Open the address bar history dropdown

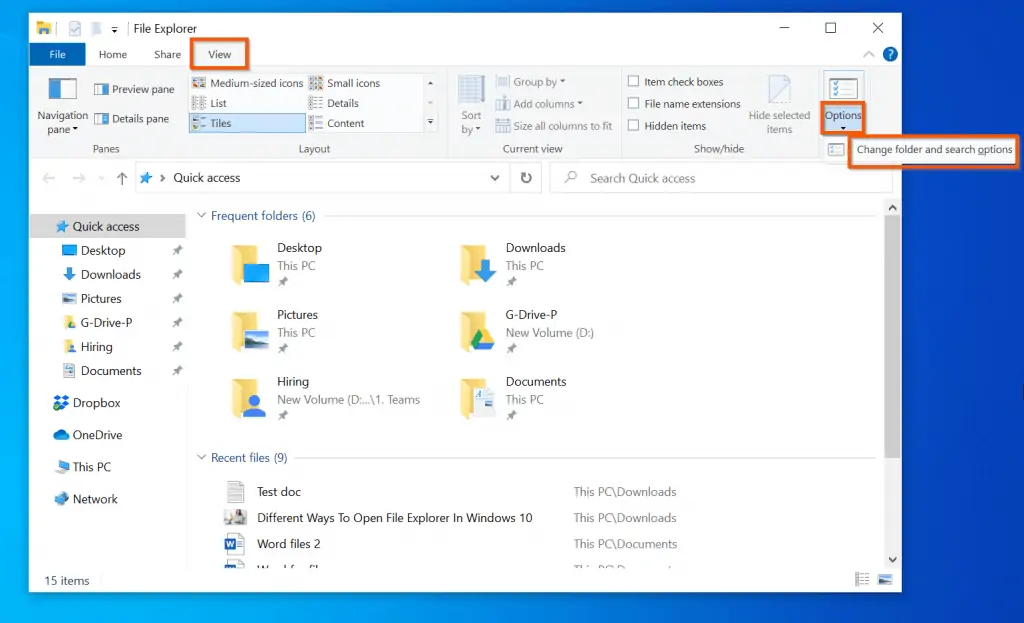494,178
